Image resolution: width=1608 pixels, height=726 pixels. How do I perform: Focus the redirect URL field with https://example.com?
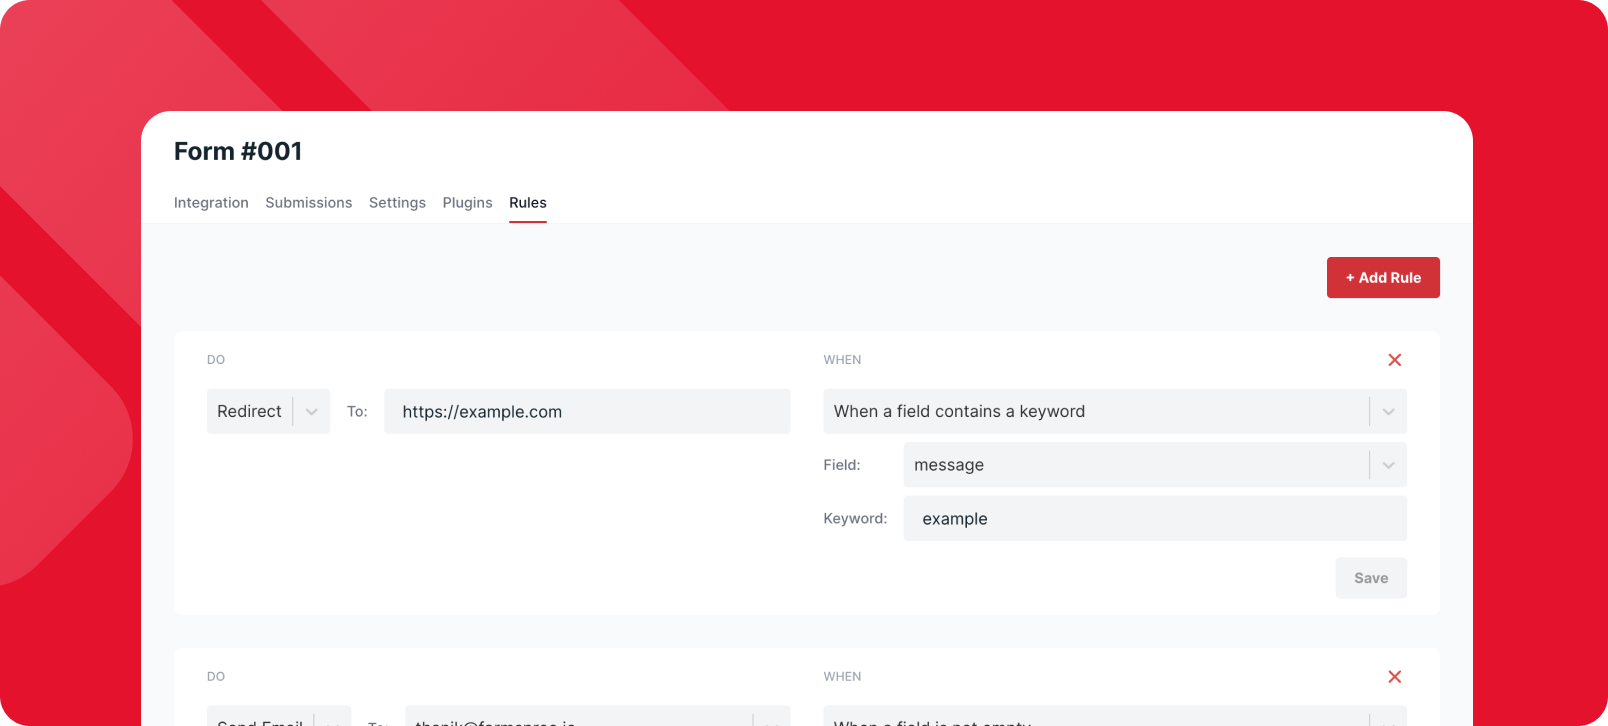tap(587, 412)
